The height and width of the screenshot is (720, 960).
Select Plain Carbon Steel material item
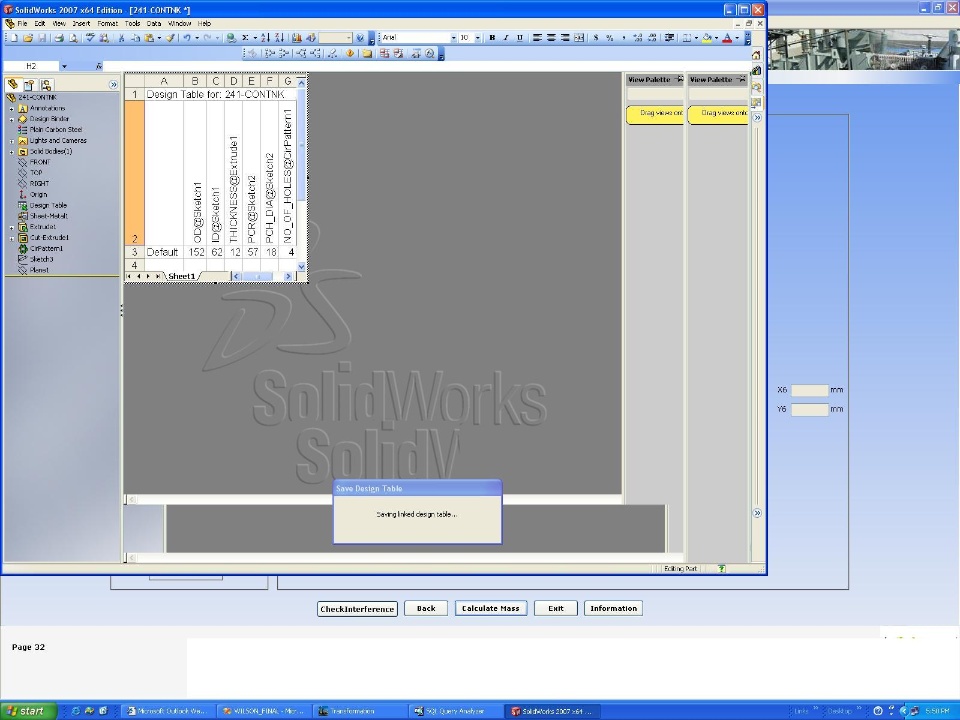pos(50,130)
